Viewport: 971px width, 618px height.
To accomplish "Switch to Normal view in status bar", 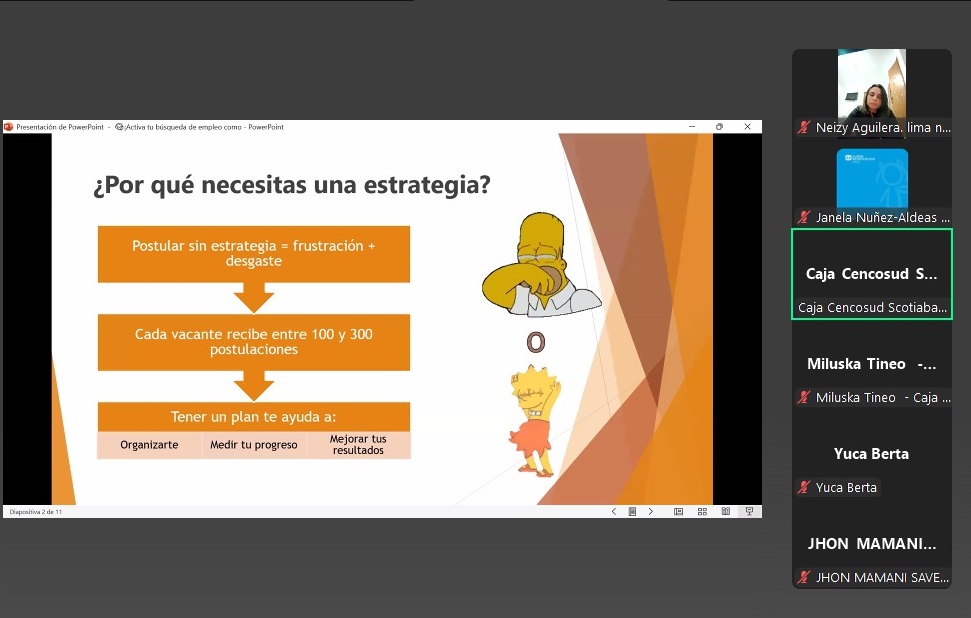I will tap(678, 511).
